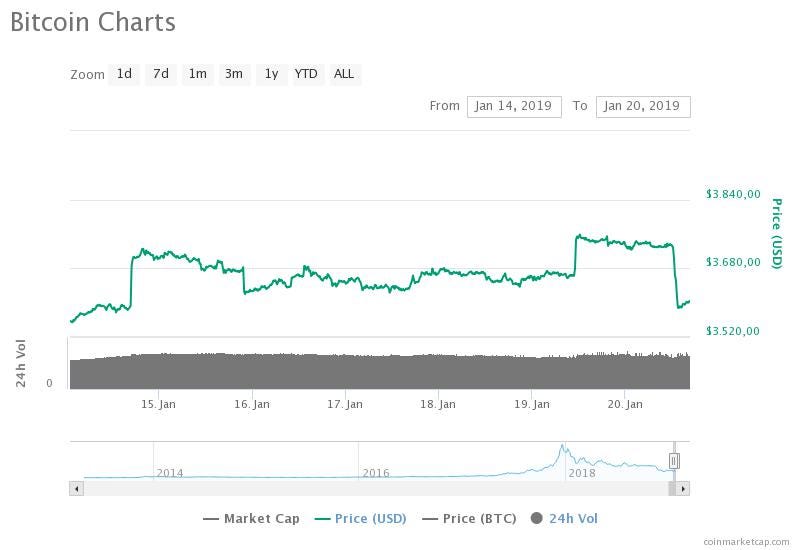The height and width of the screenshot is (550, 800).
Task: Click the 2016 label in navigator
Action: pyautogui.click(x=376, y=473)
